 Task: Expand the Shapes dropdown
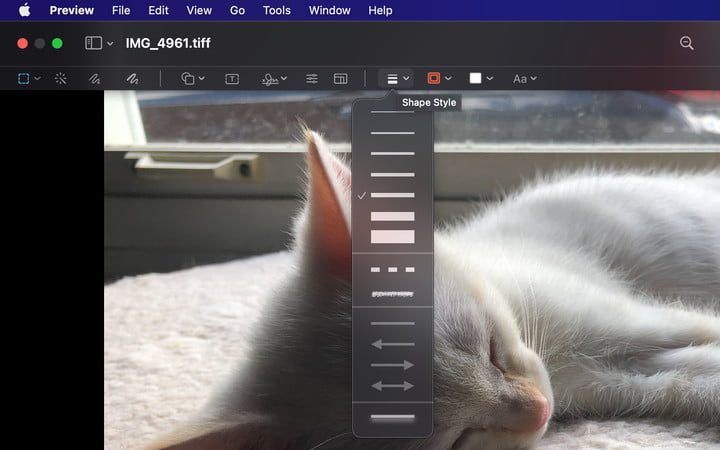click(x=193, y=78)
